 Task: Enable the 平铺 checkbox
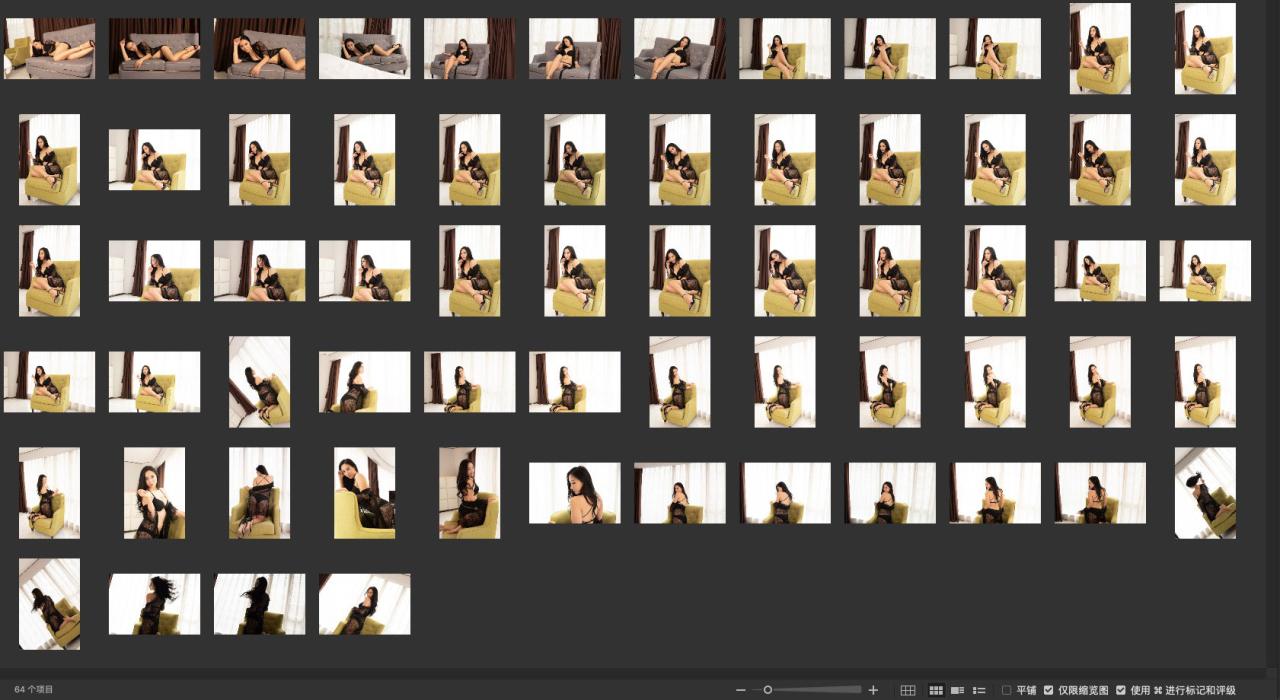click(x=1006, y=690)
